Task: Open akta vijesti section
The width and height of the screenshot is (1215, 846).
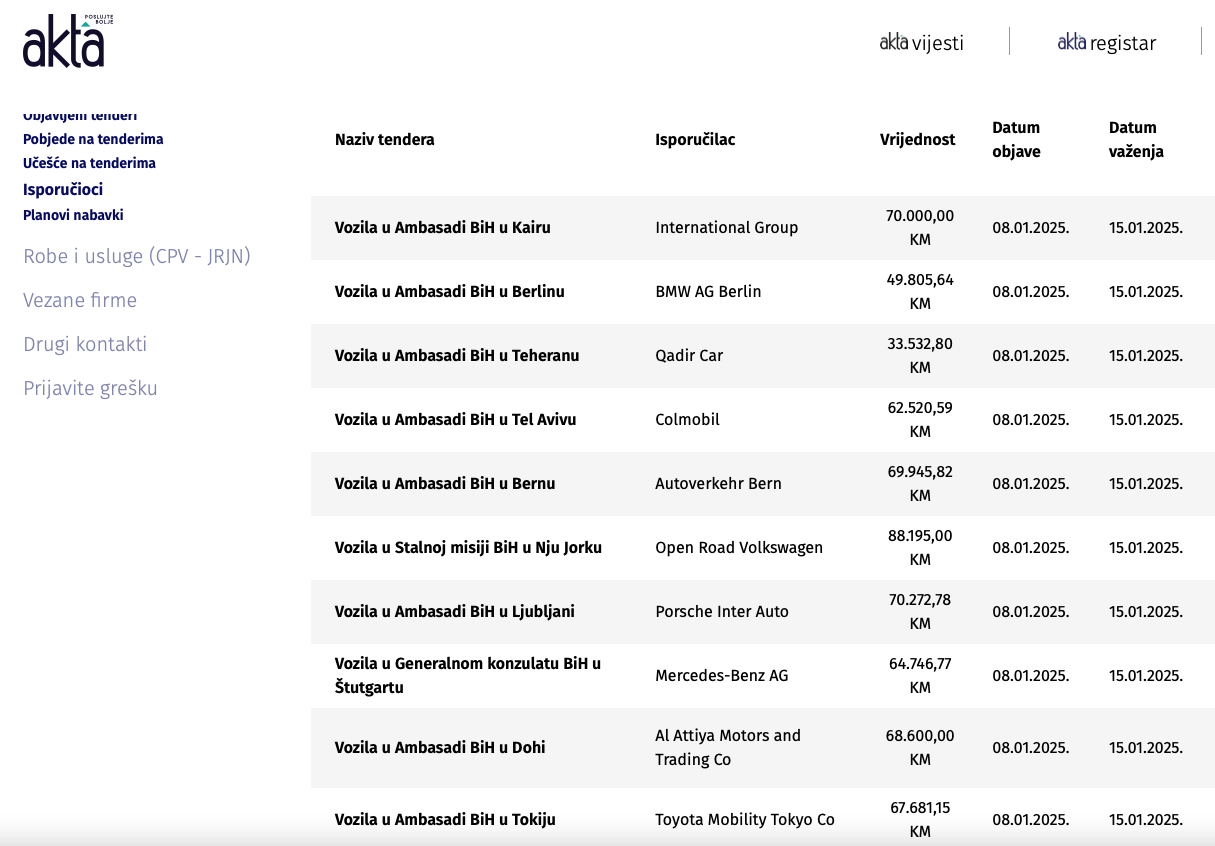Action: click(921, 42)
